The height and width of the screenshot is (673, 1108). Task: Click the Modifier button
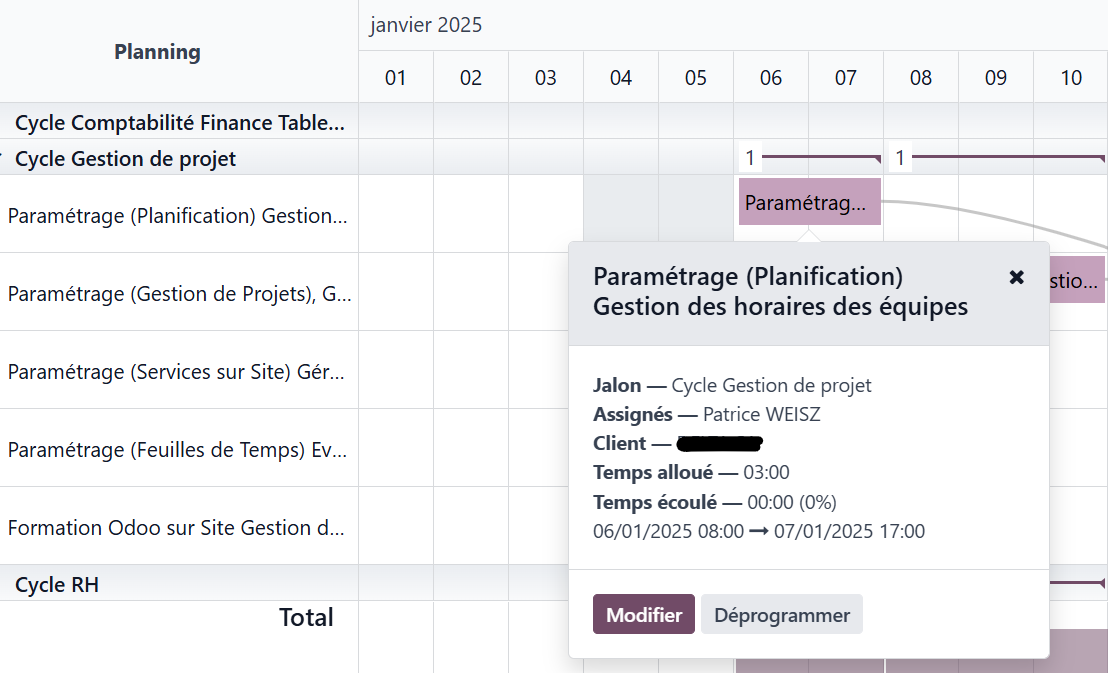coord(644,614)
